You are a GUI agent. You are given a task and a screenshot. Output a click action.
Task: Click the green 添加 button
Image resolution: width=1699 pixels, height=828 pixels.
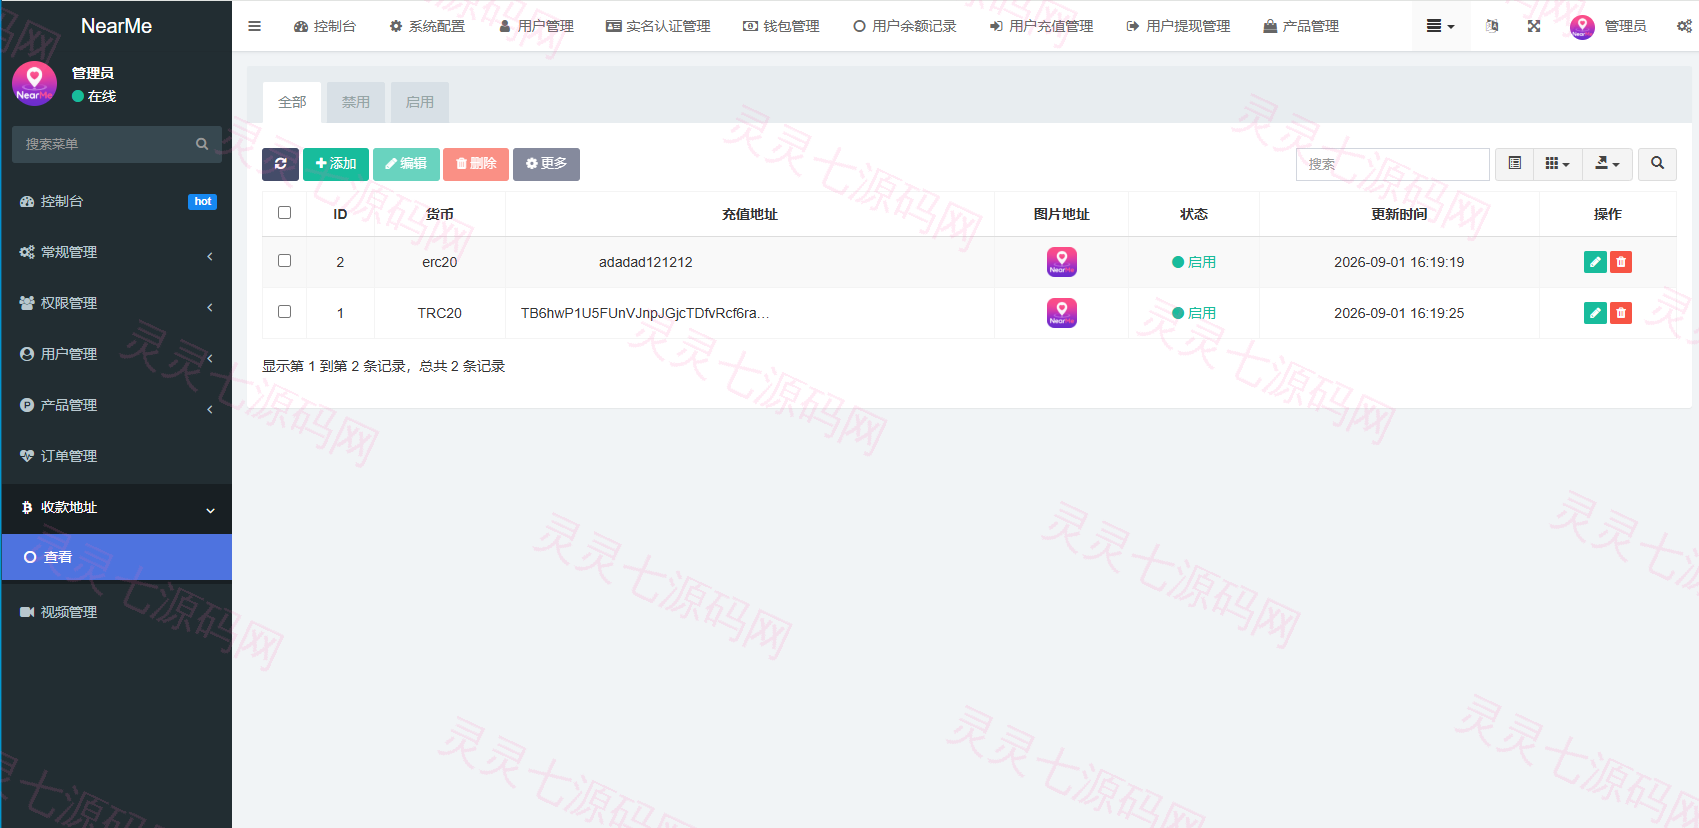336,164
